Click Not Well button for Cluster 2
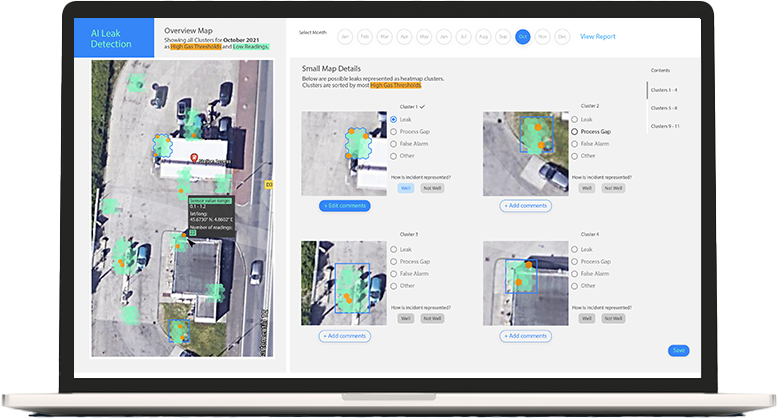The image size is (778, 419). pos(613,188)
